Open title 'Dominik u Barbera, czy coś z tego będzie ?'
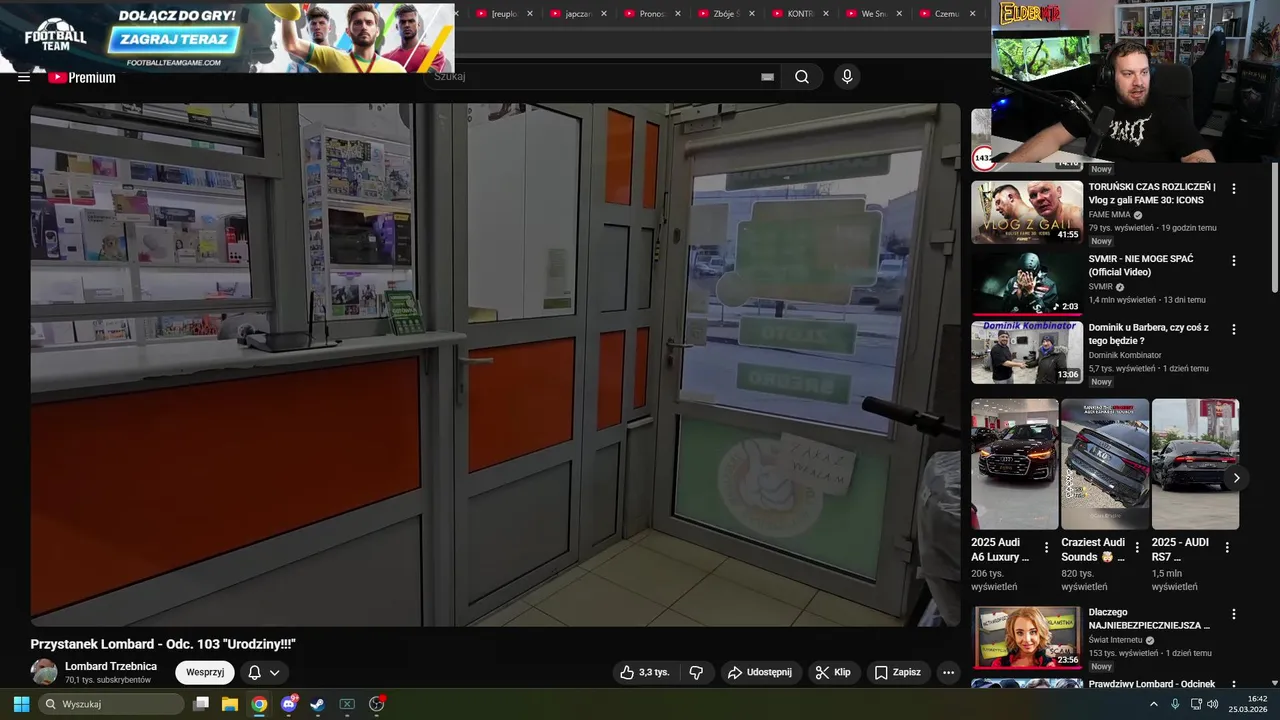The image size is (1280, 720). (1149, 334)
